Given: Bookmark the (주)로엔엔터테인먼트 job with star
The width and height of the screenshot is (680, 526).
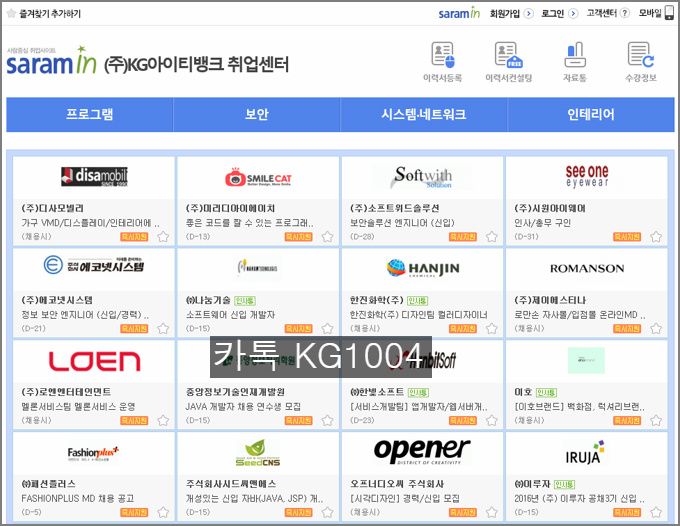Looking at the screenshot, I should (163, 421).
